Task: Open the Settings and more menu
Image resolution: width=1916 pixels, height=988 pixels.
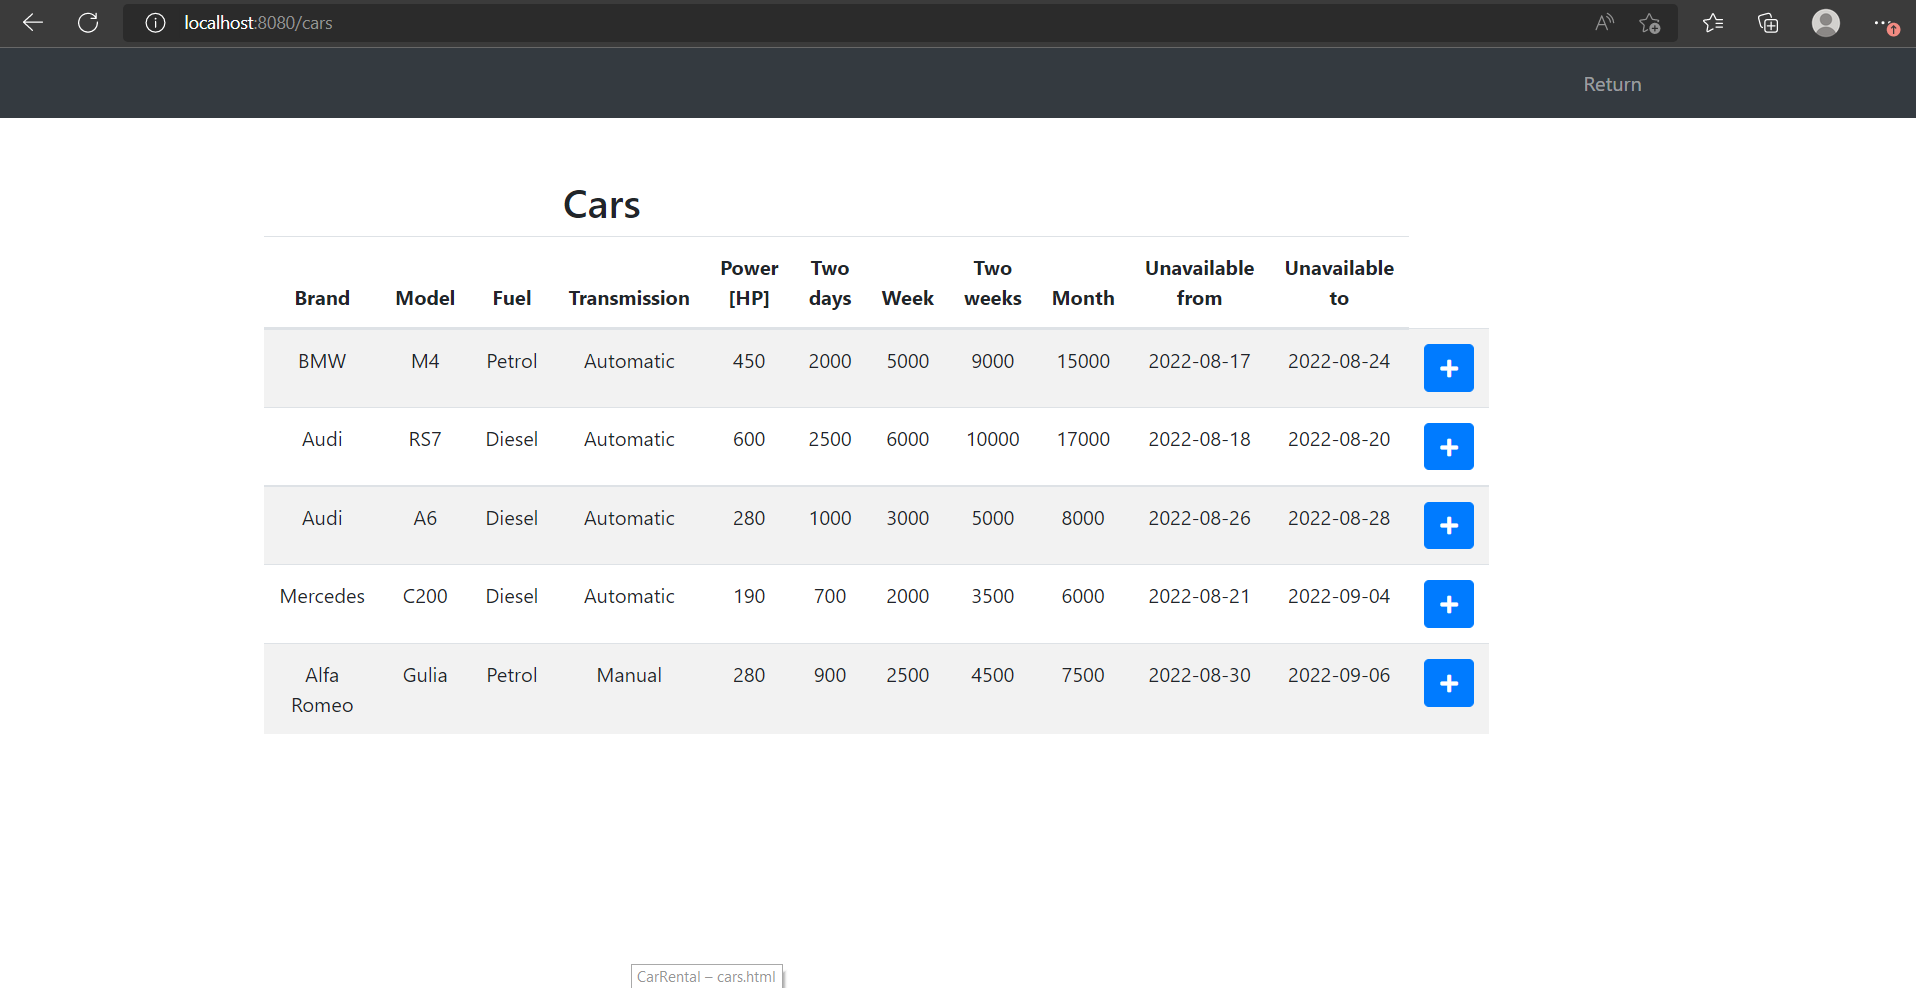Action: (x=1881, y=22)
